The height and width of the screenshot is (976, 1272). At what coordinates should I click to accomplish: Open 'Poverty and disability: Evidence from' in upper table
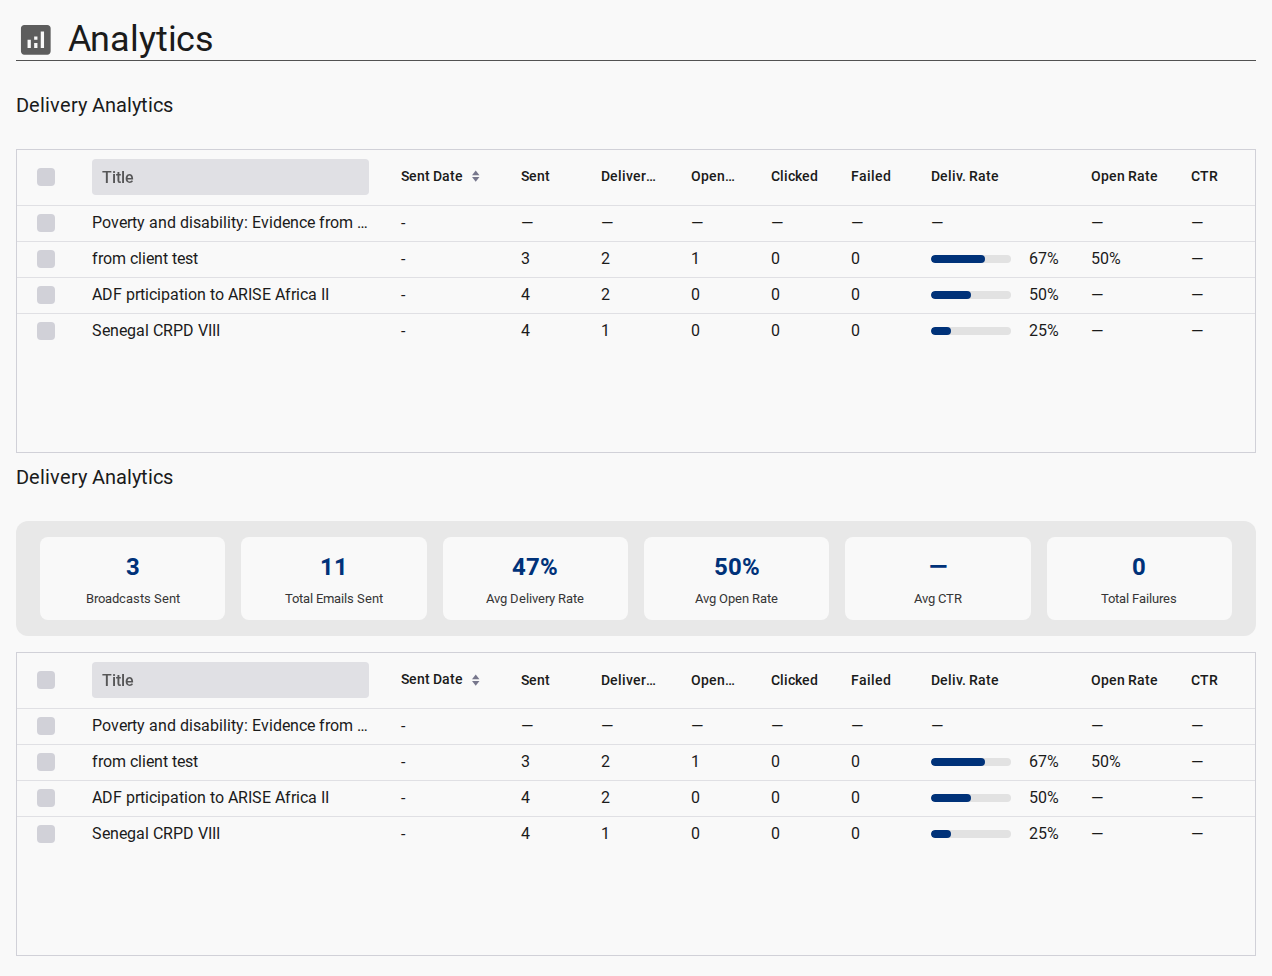(x=230, y=222)
